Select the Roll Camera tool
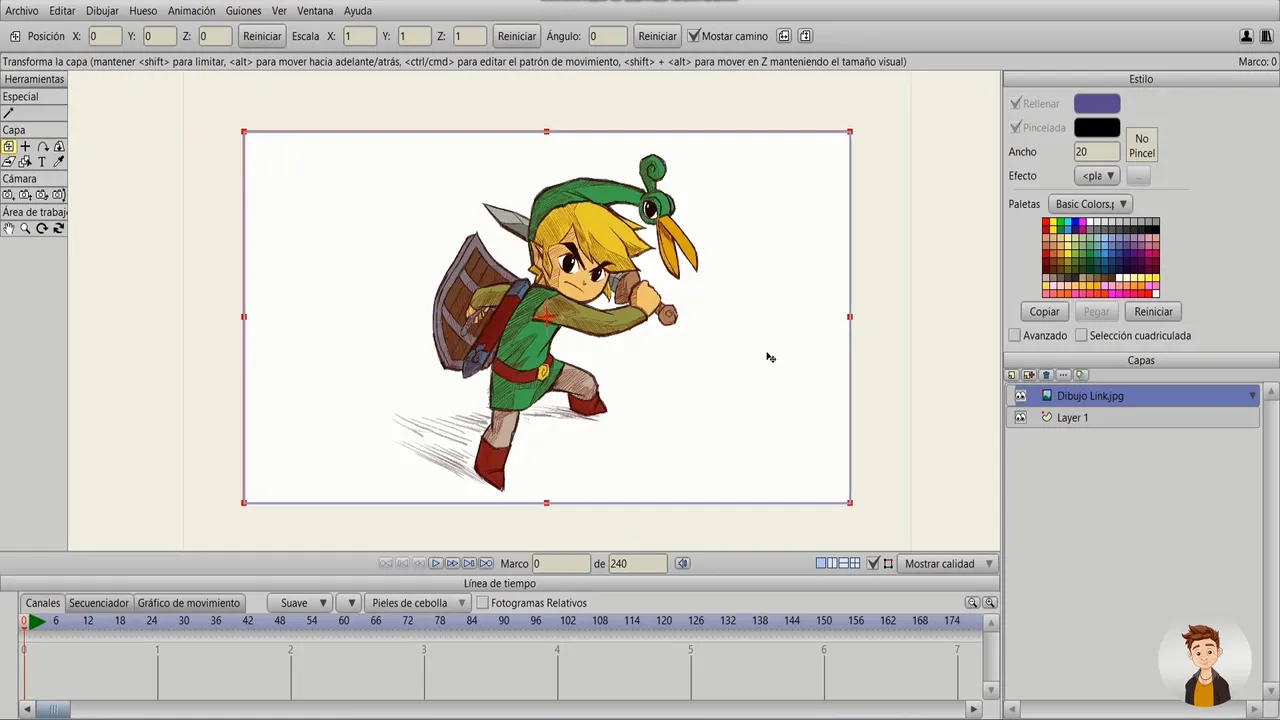1280x720 pixels. coord(42,195)
